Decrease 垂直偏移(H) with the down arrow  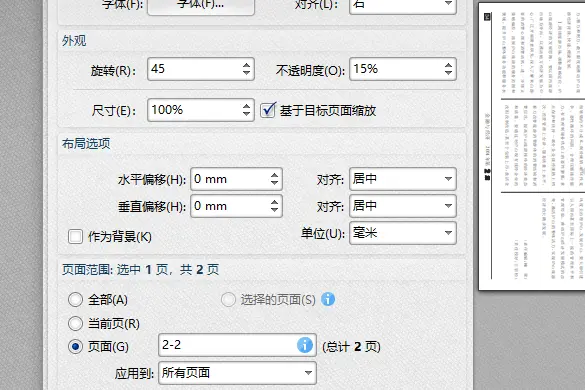pyautogui.click(x=274, y=210)
